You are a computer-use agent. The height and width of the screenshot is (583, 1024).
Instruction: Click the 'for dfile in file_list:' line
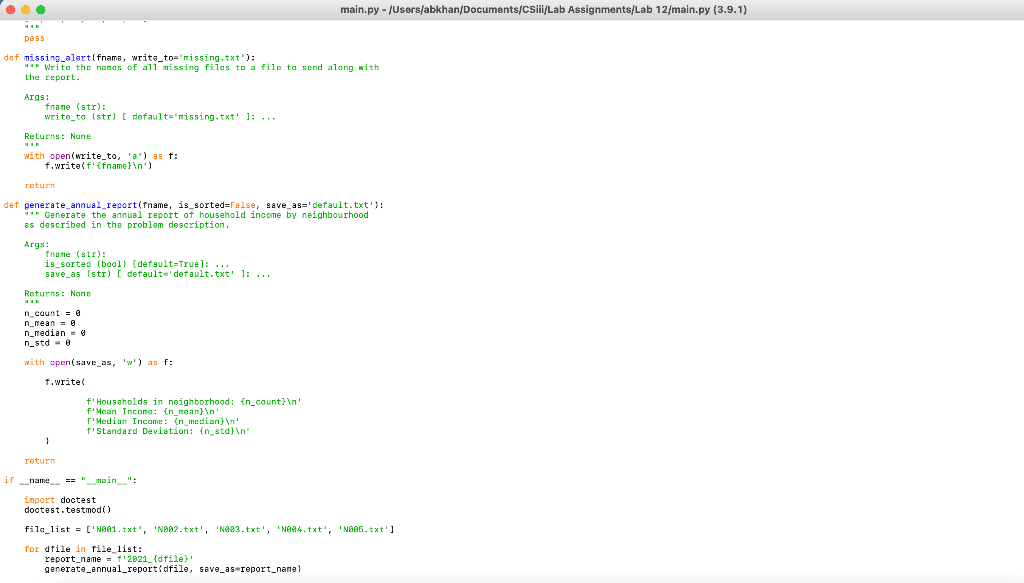(x=84, y=549)
